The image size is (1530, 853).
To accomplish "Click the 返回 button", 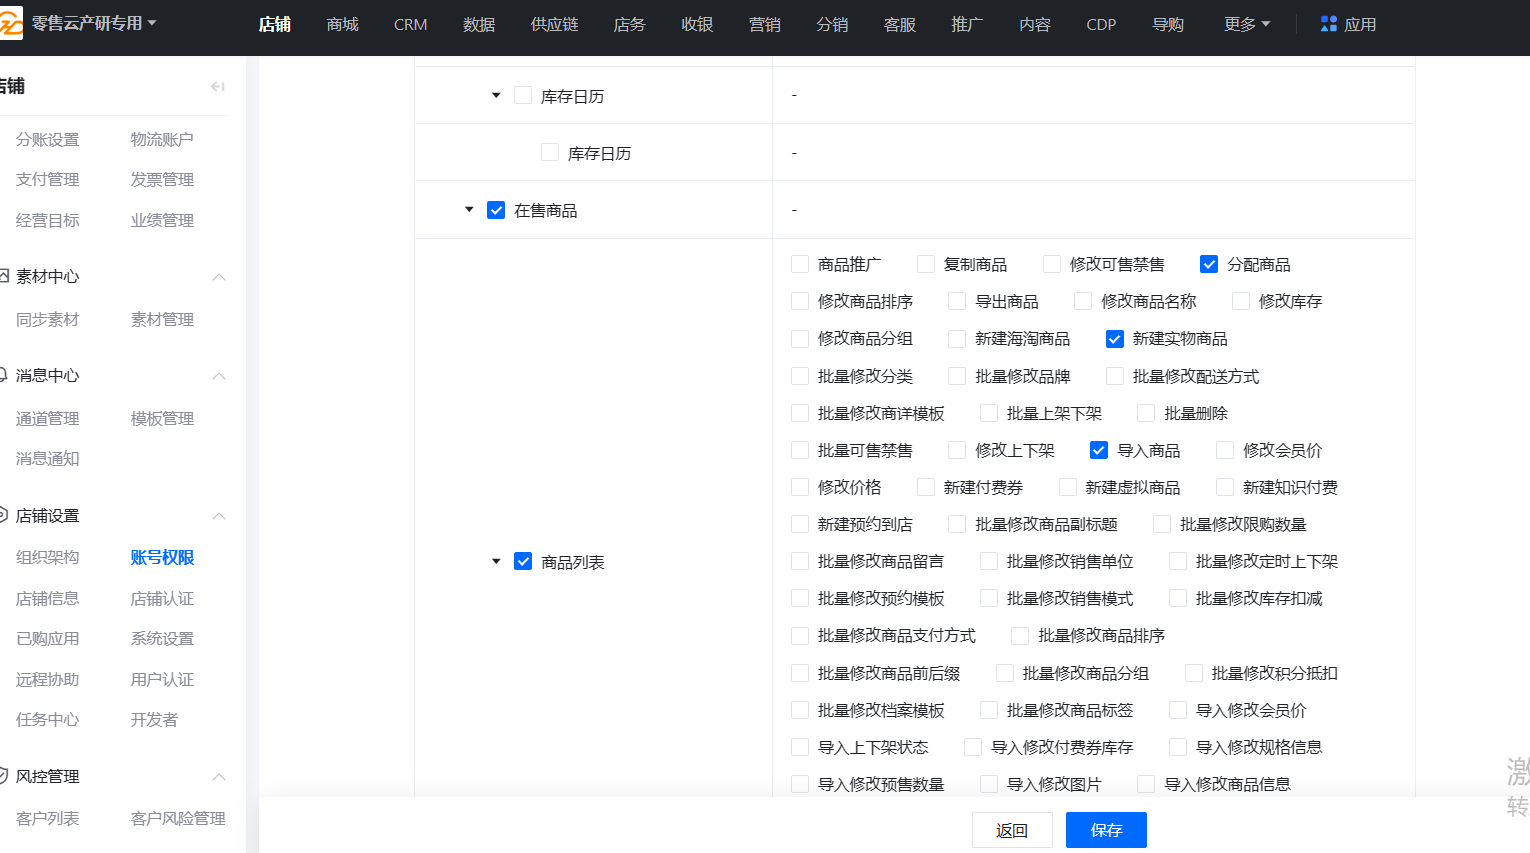I will coord(1012,830).
